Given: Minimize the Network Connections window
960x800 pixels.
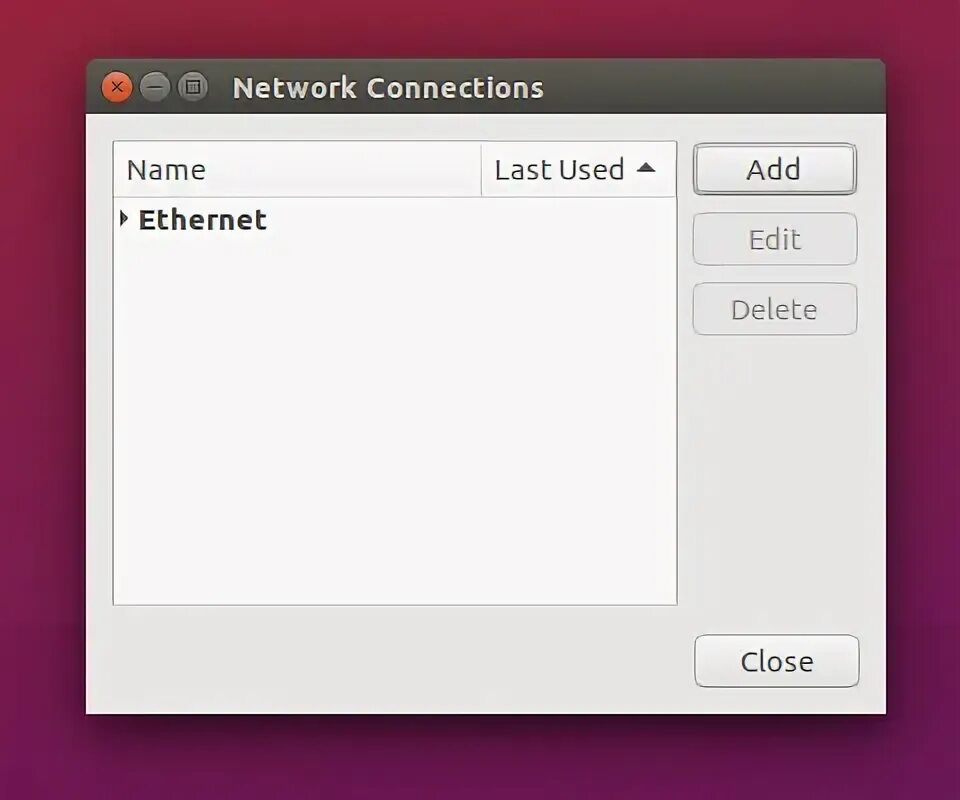Looking at the screenshot, I should click(155, 87).
